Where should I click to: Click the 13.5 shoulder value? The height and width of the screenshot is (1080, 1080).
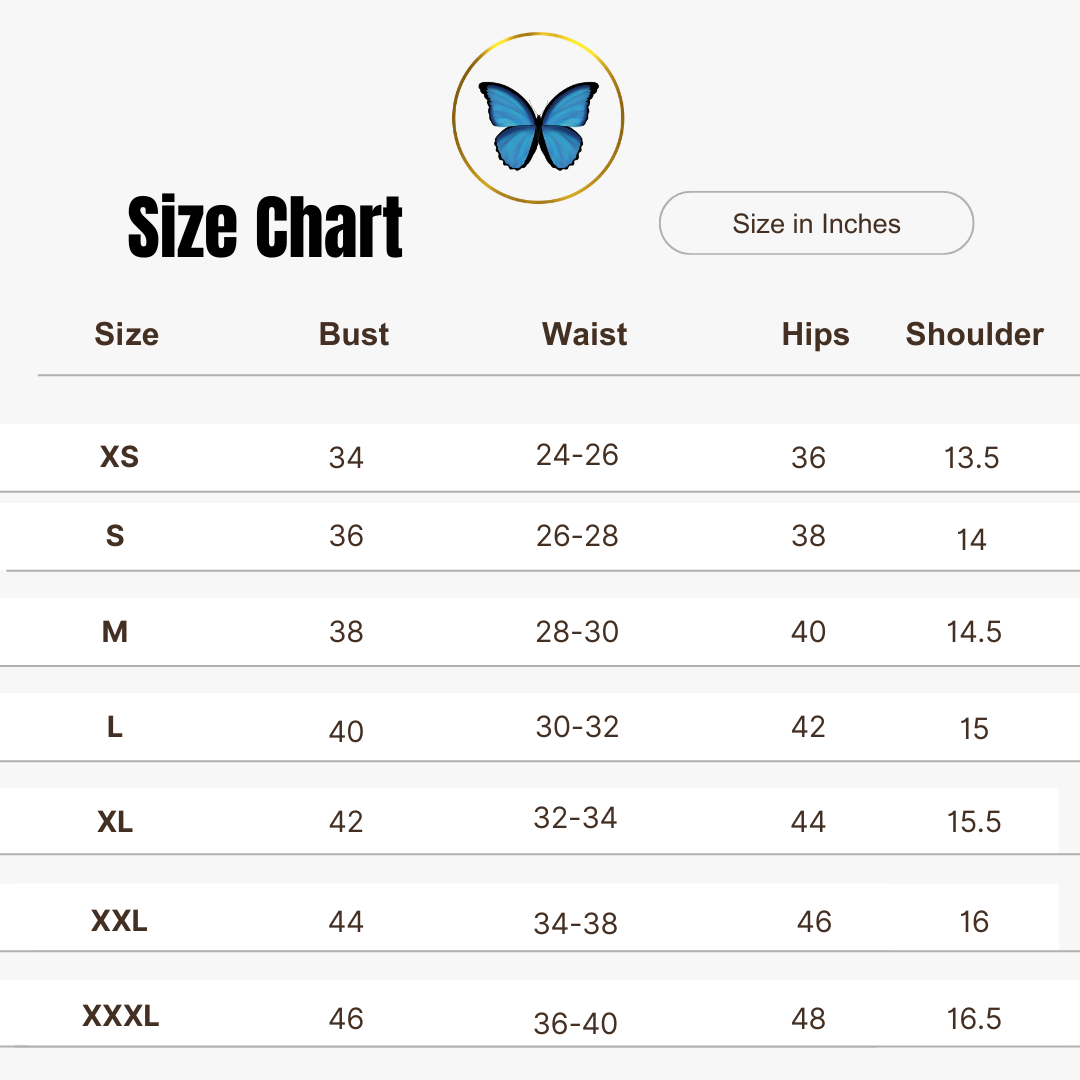click(x=971, y=458)
